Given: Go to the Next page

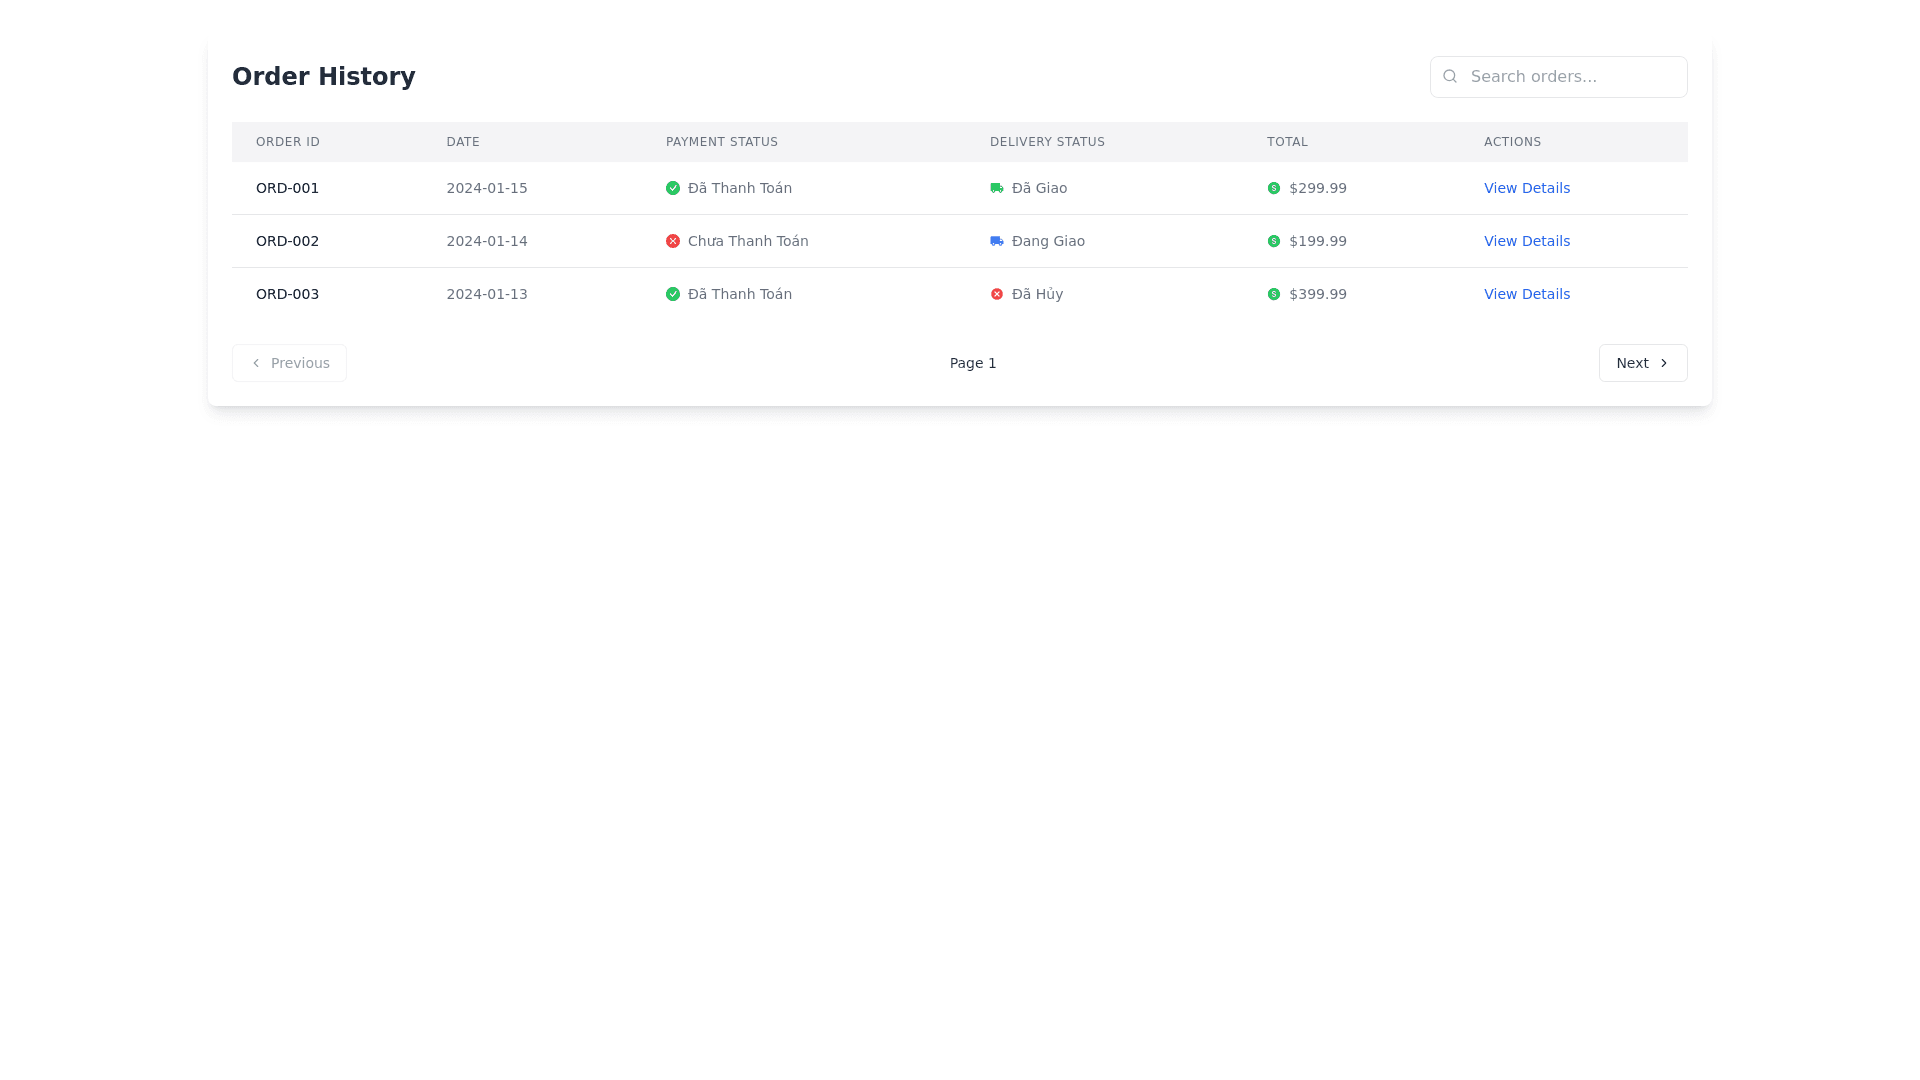Looking at the screenshot, I should (x=1642, y=363).
